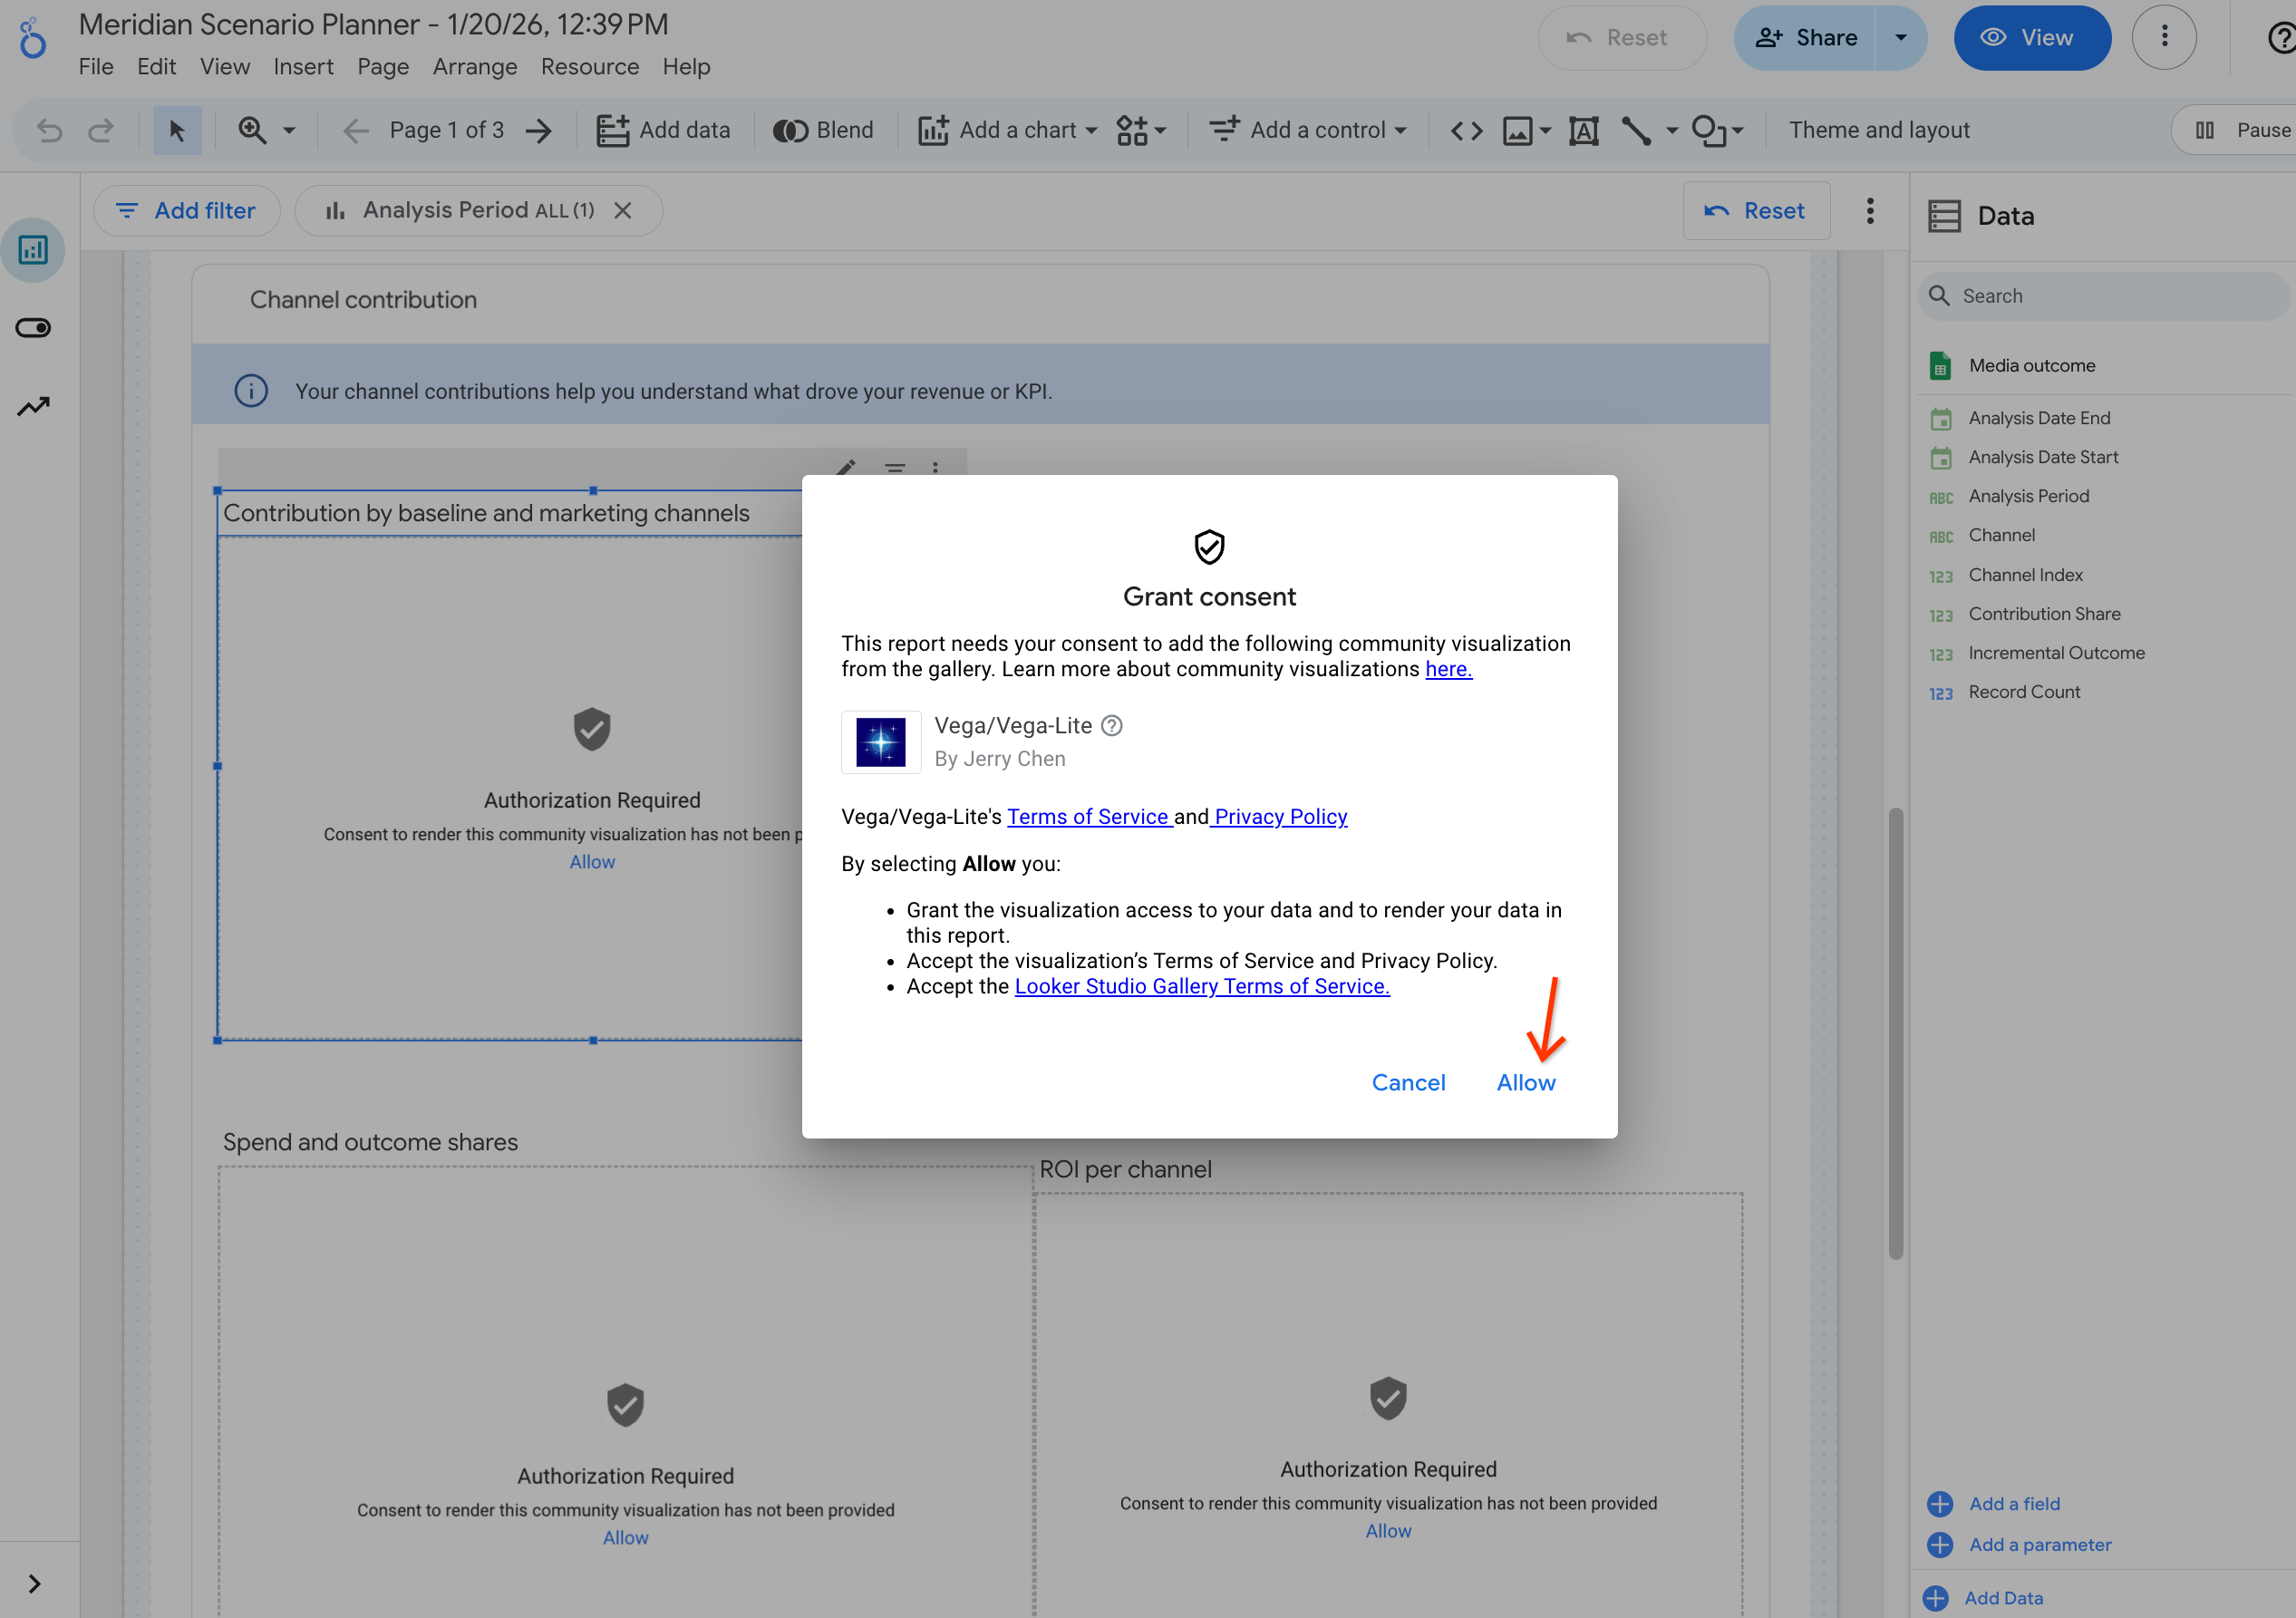
Task: Click the Help question mark icon
Action: [2283, 37]
